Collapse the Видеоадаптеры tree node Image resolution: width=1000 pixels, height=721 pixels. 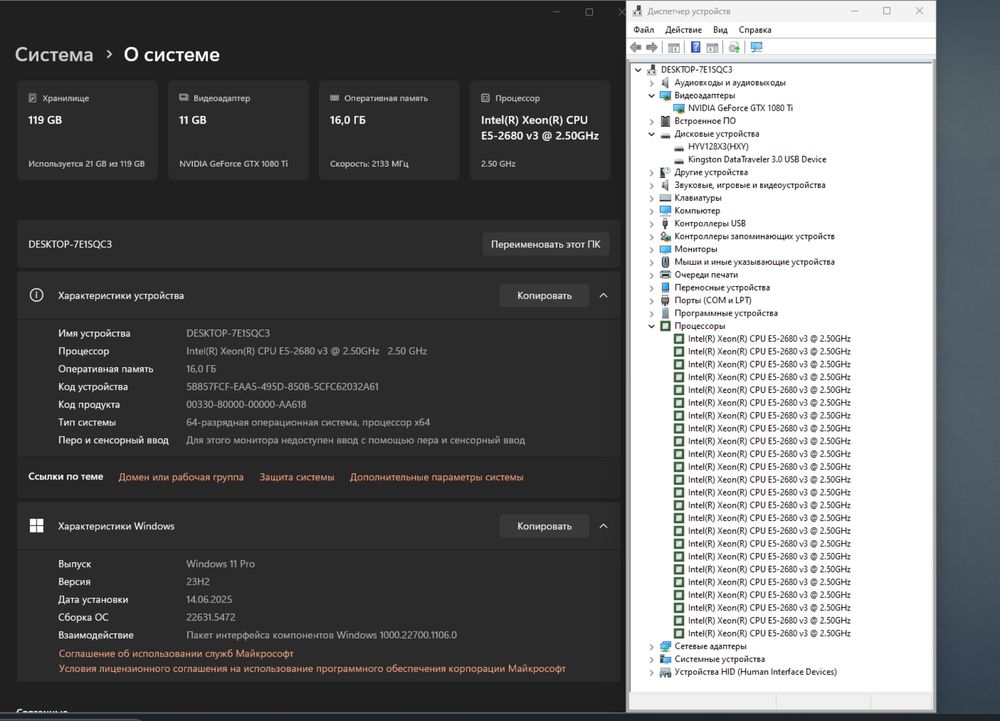click(x=652, y=96)
